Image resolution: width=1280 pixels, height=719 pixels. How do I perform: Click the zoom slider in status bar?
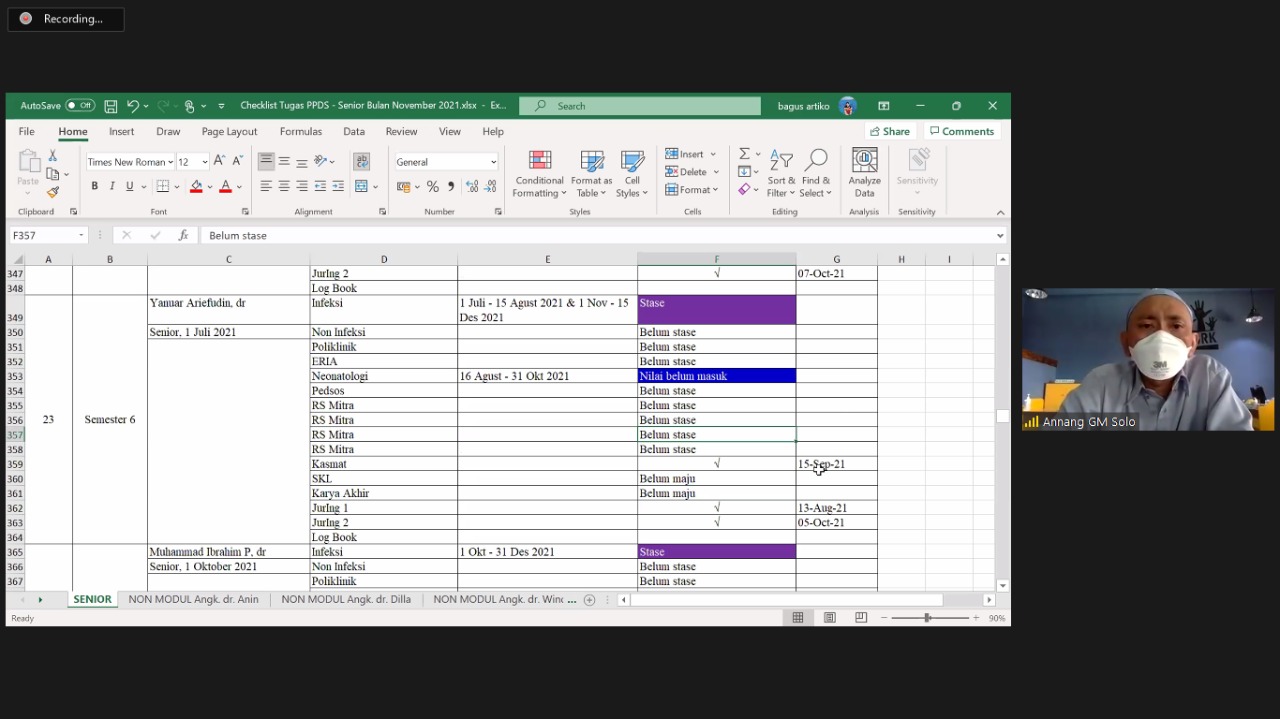(927, 618)
